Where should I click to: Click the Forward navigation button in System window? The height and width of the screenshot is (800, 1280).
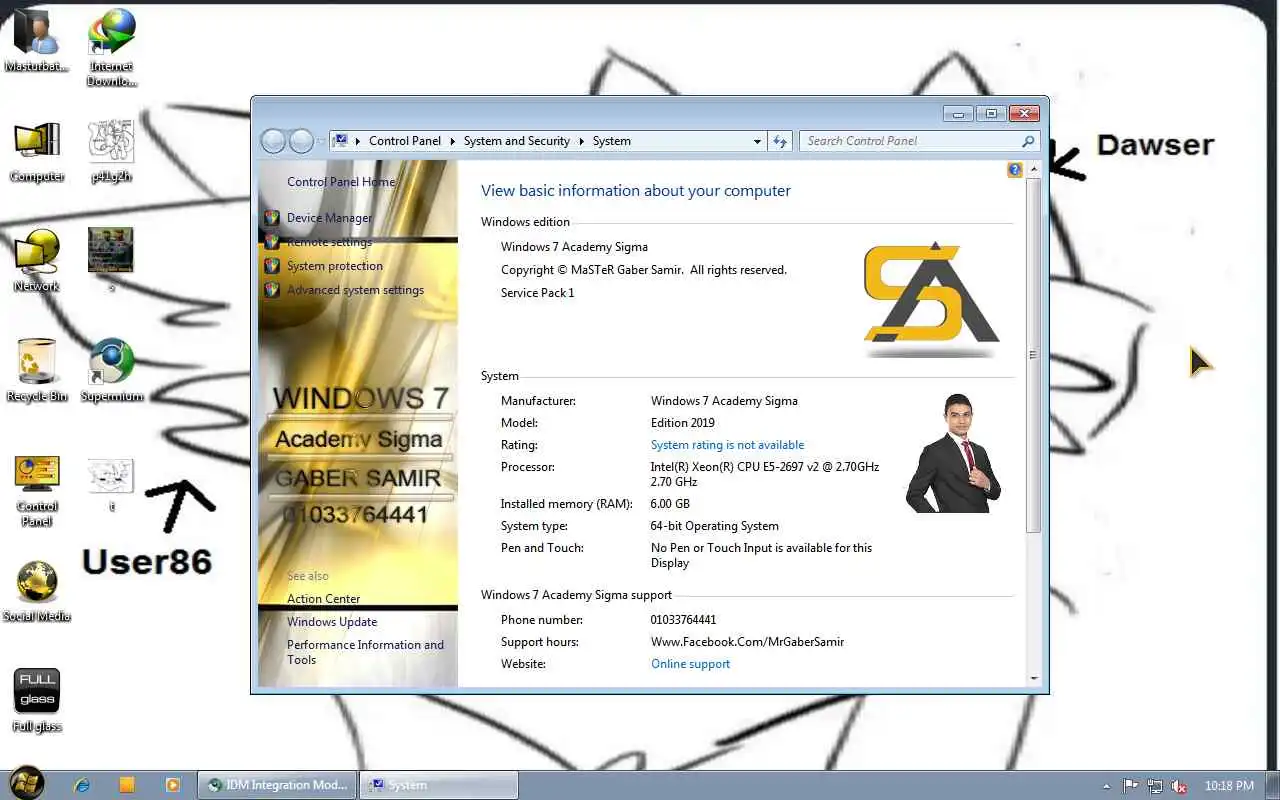point(301,141)
